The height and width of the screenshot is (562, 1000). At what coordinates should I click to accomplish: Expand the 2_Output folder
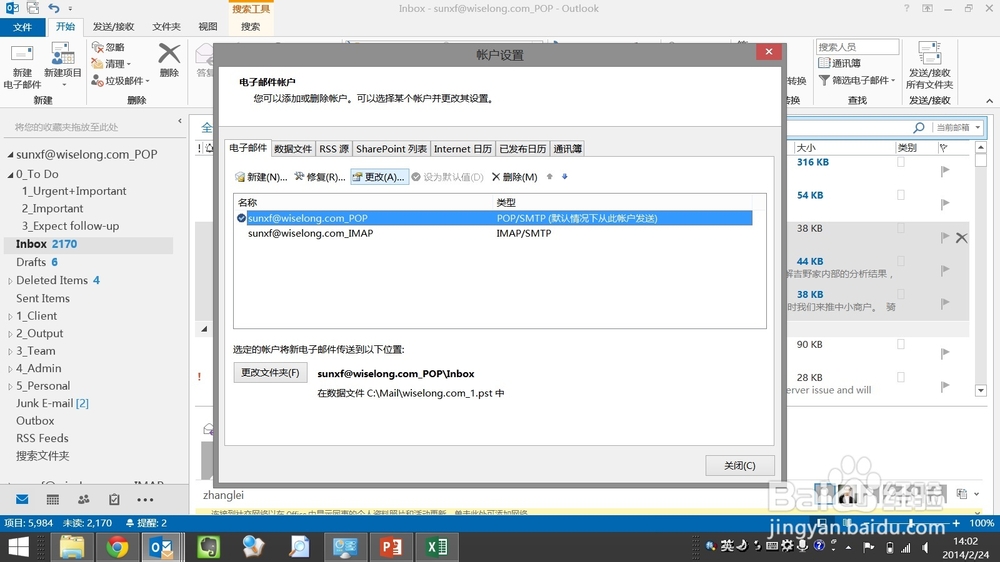point(10,334)
